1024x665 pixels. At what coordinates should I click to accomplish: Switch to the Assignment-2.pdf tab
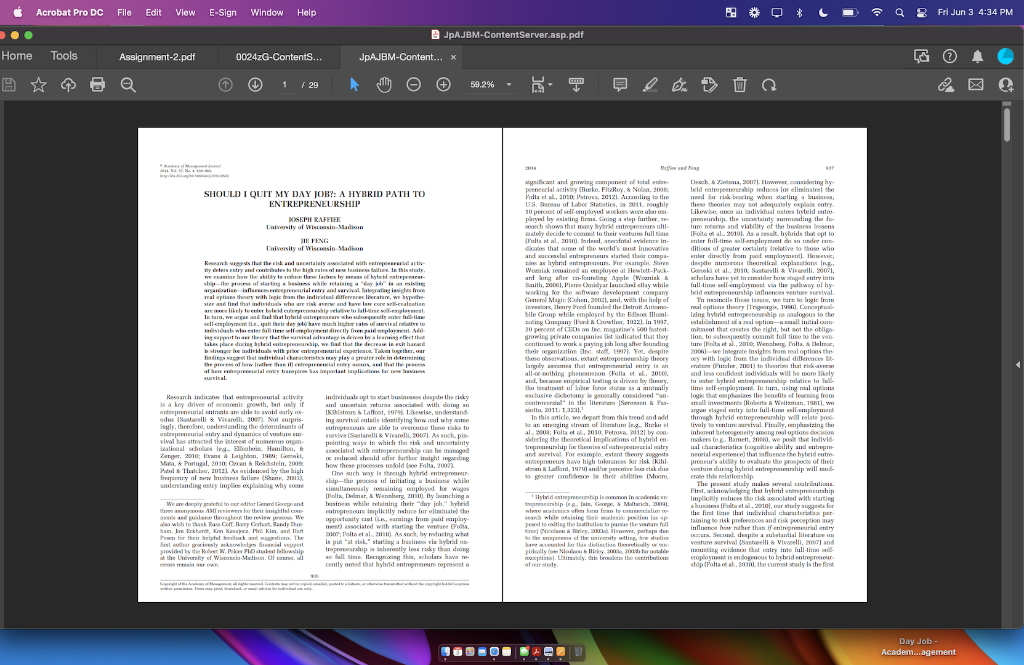(157, 57)
